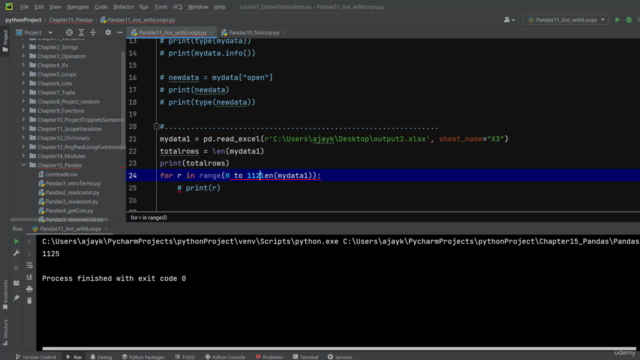Expand Chapter9_Functions folder

coord(23,111)
